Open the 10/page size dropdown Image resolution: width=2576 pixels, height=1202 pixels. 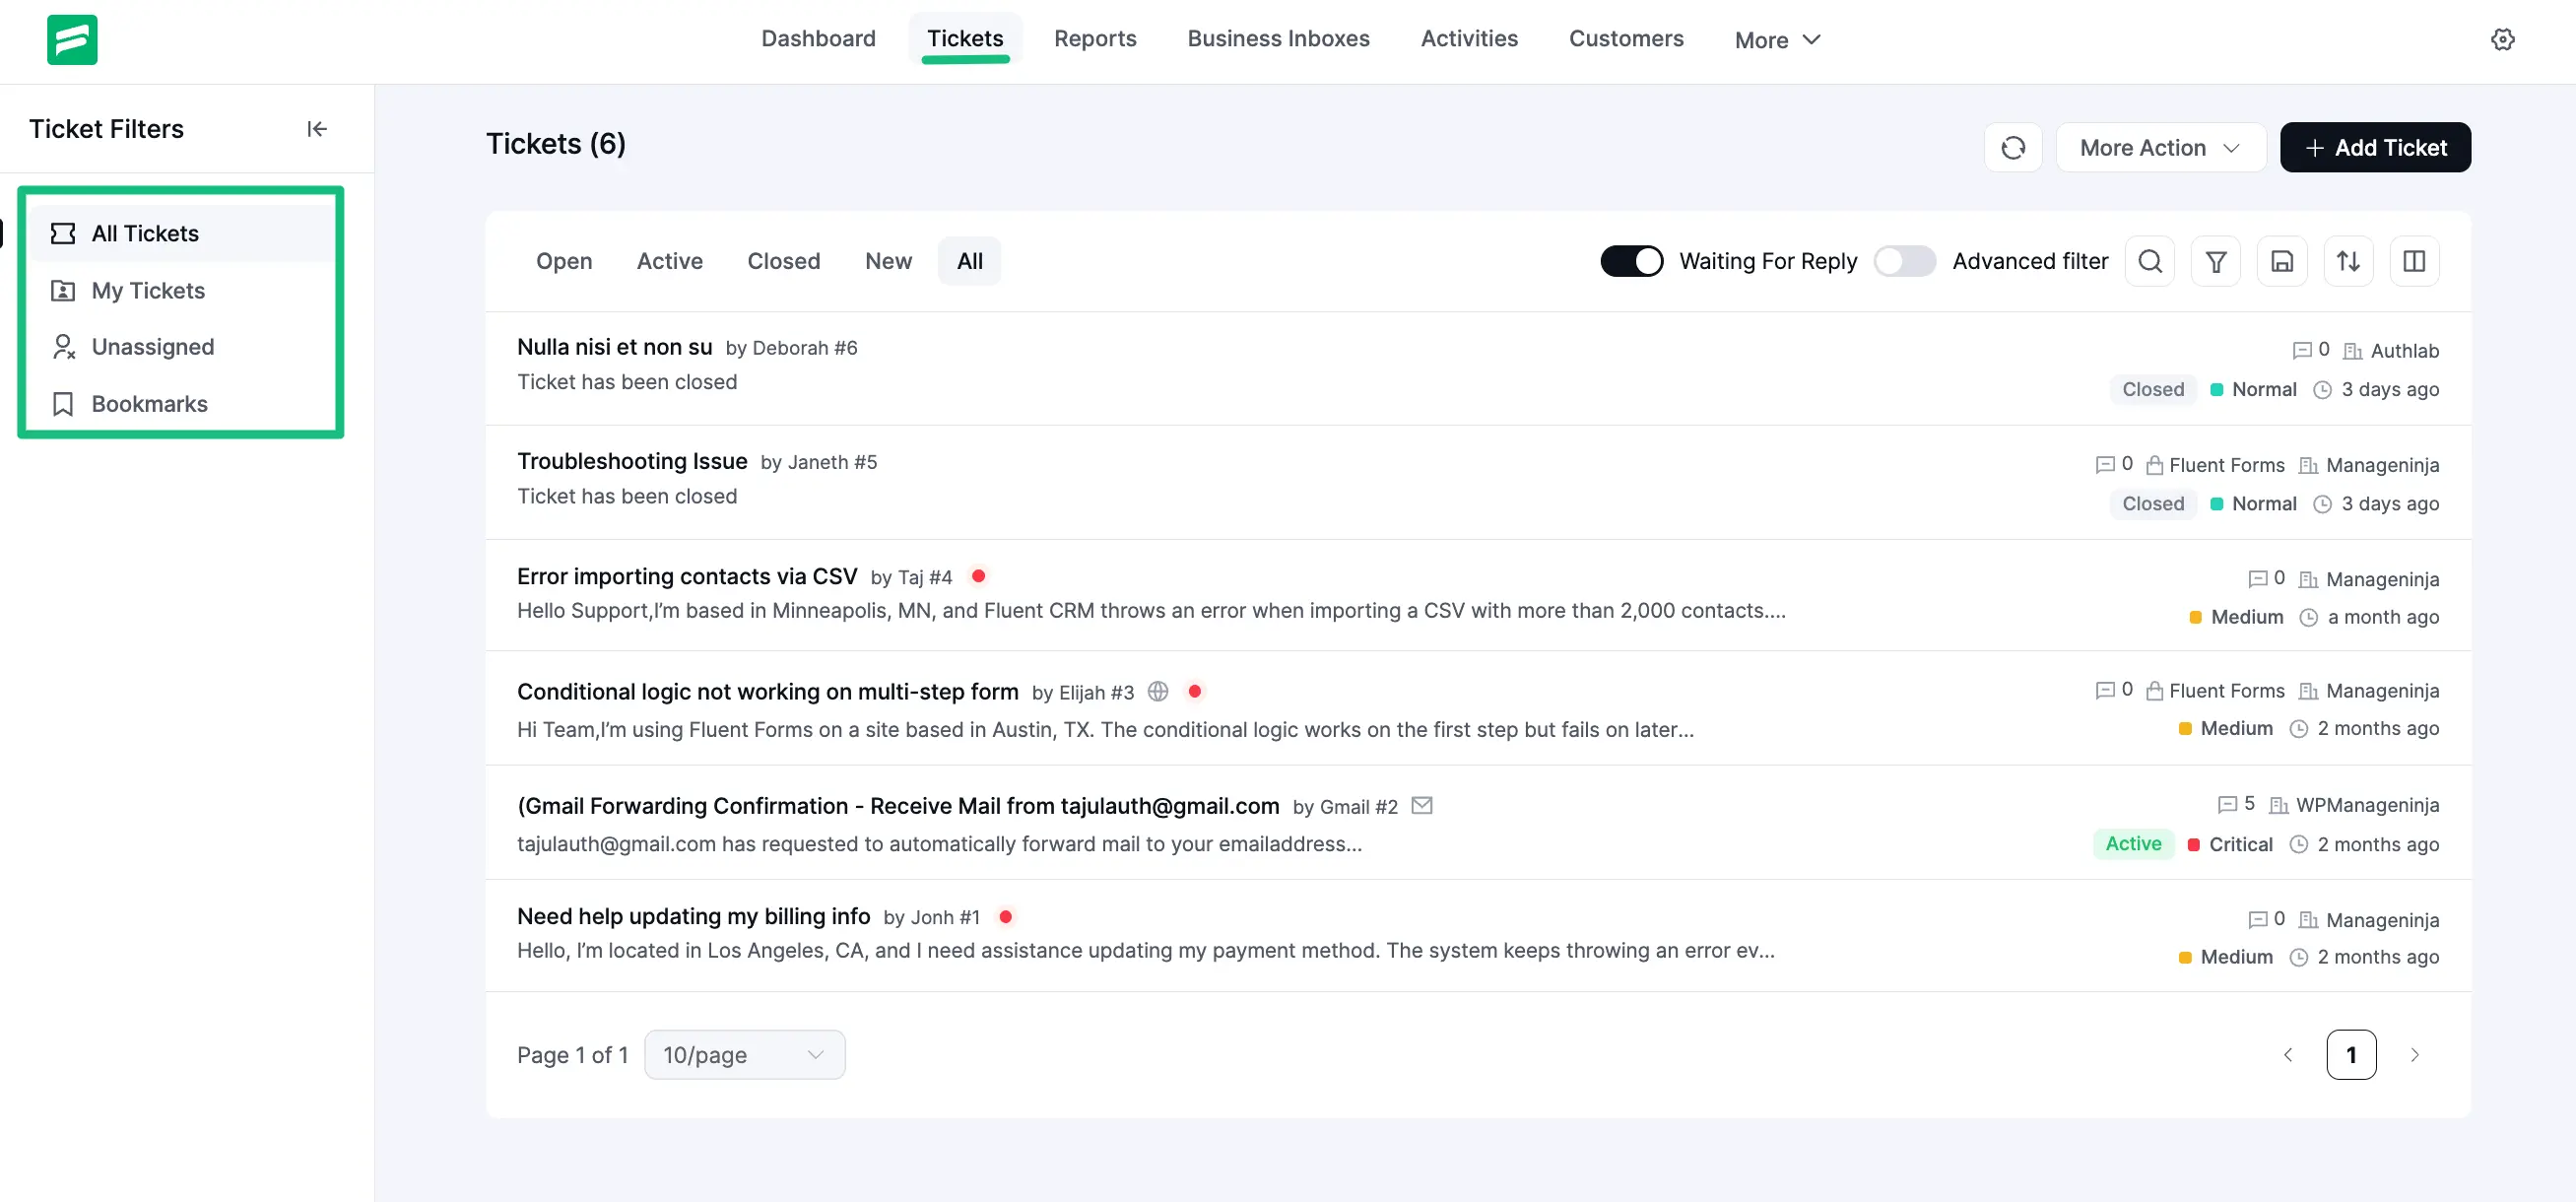coord(744,1055)
